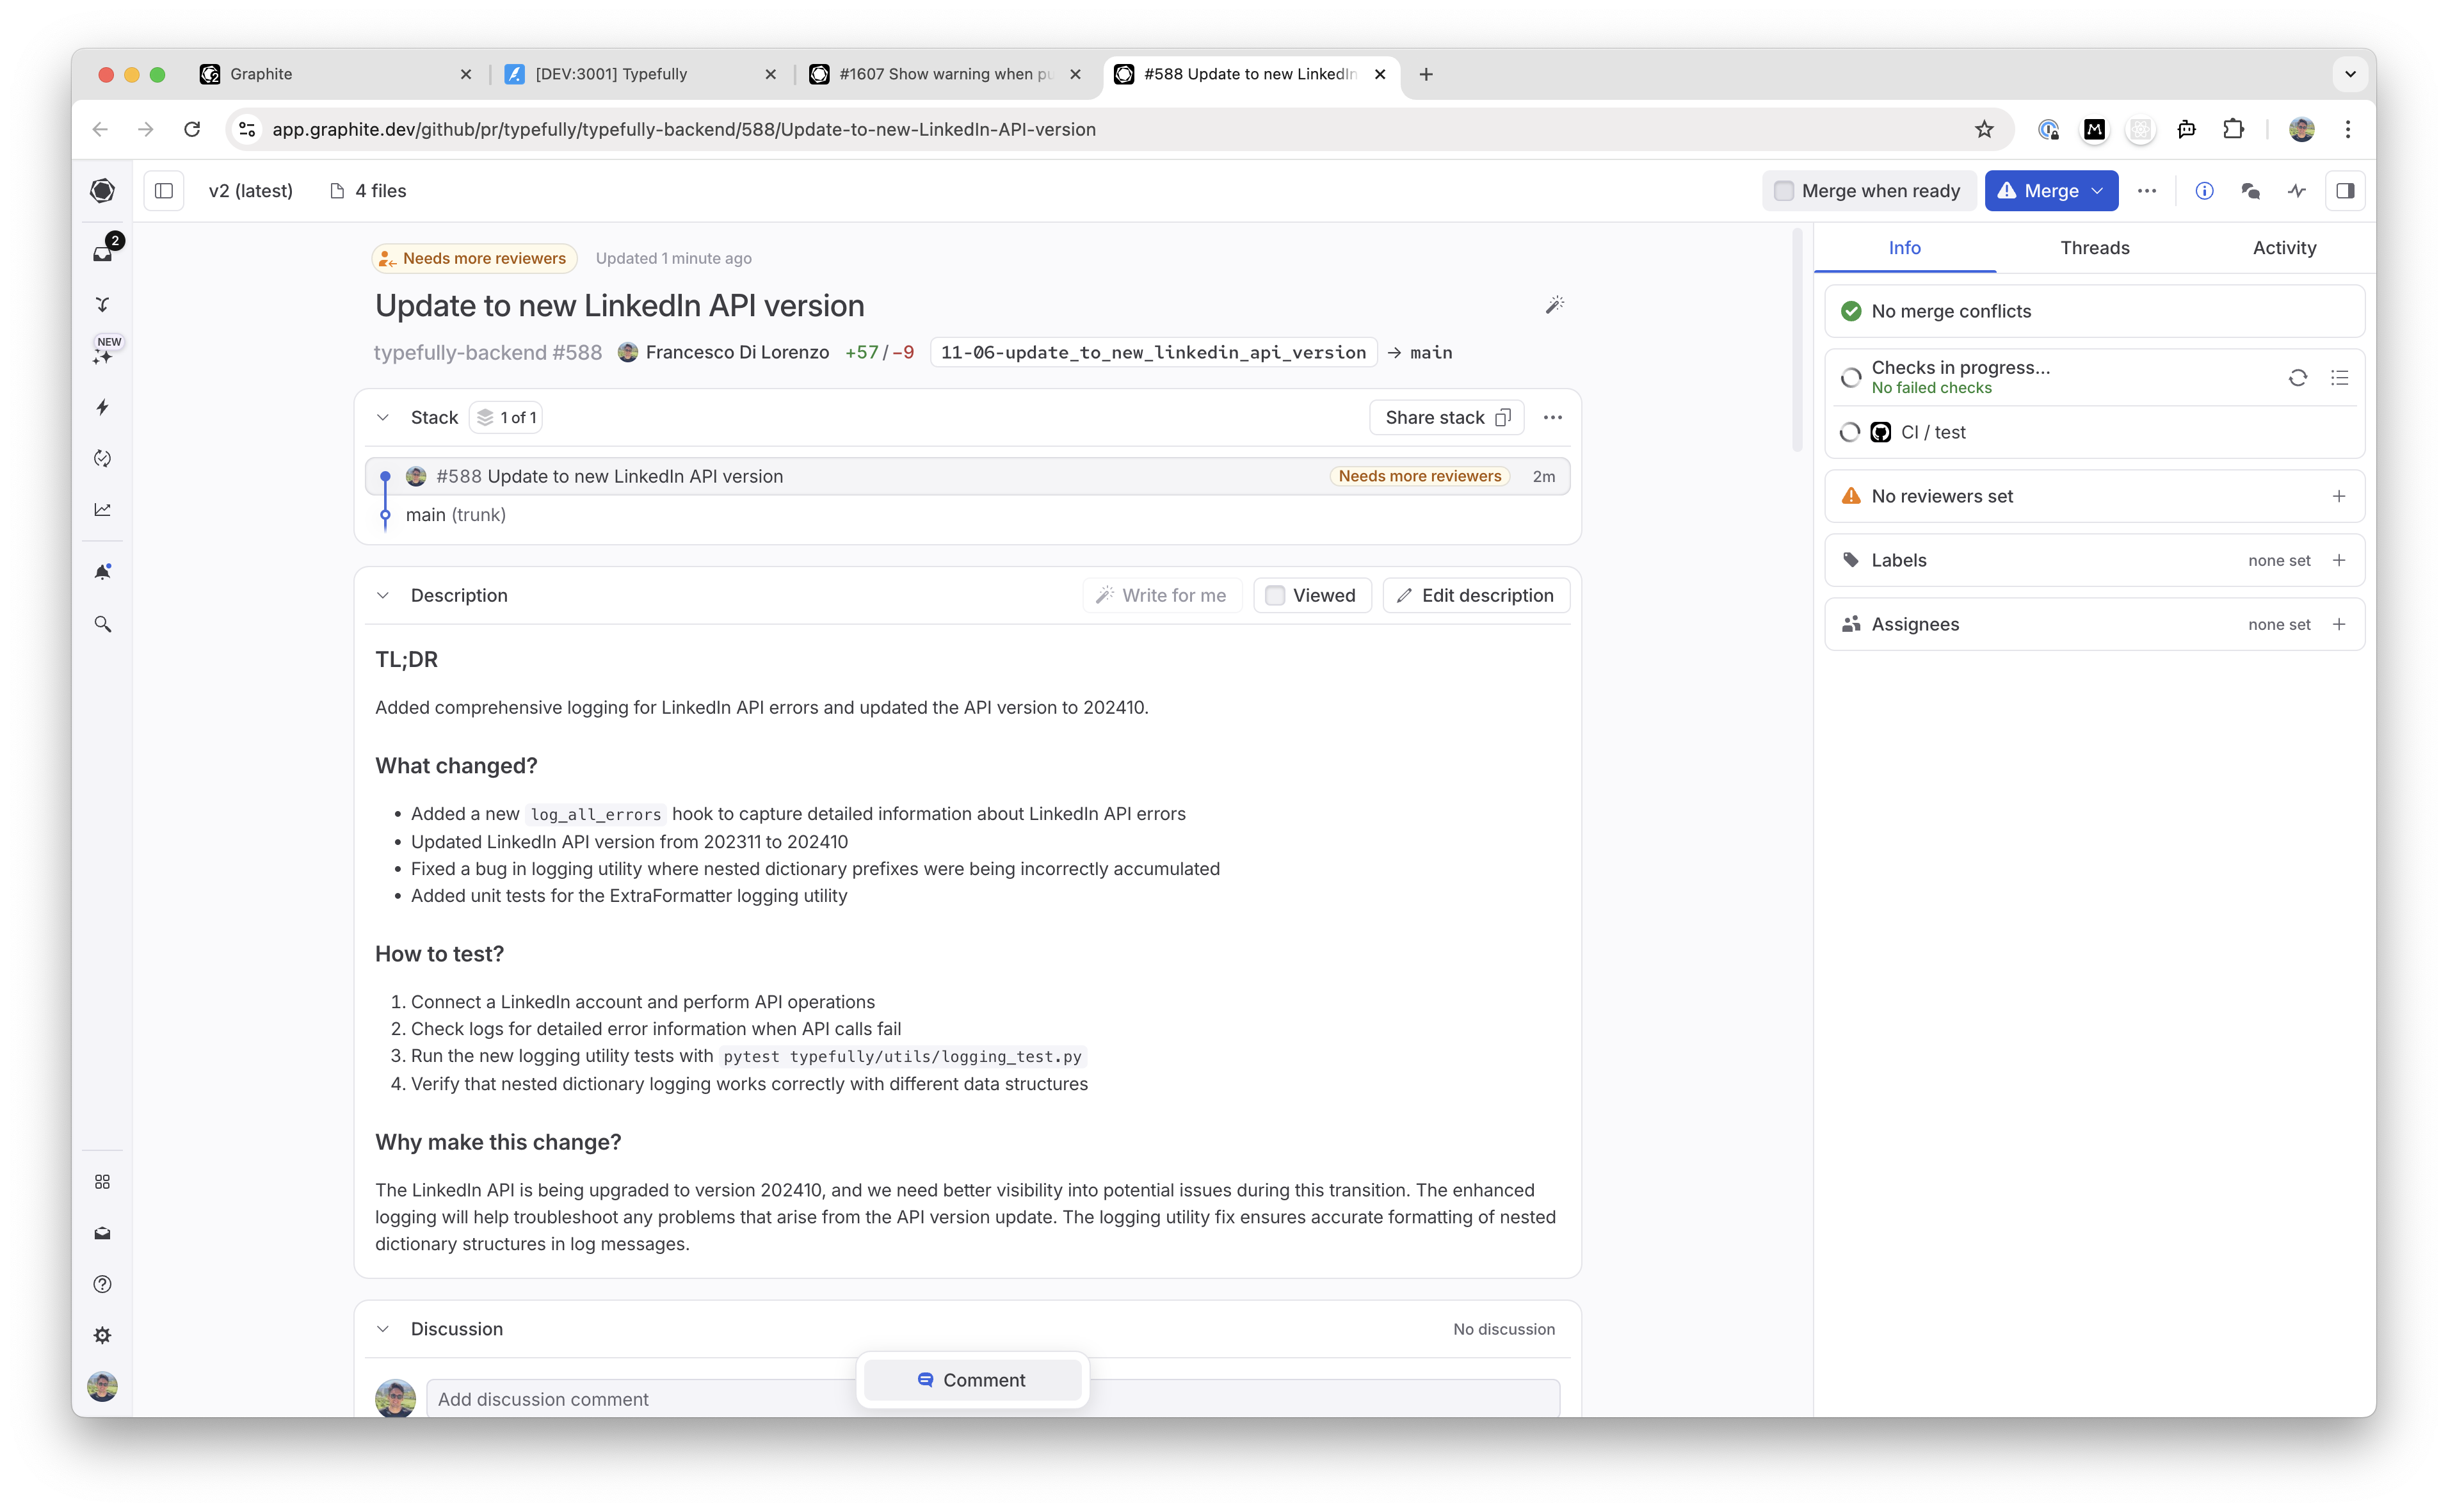2448x1512 pixels.
Task: Switch to the Threads tab
Action: coord(2094,248)
